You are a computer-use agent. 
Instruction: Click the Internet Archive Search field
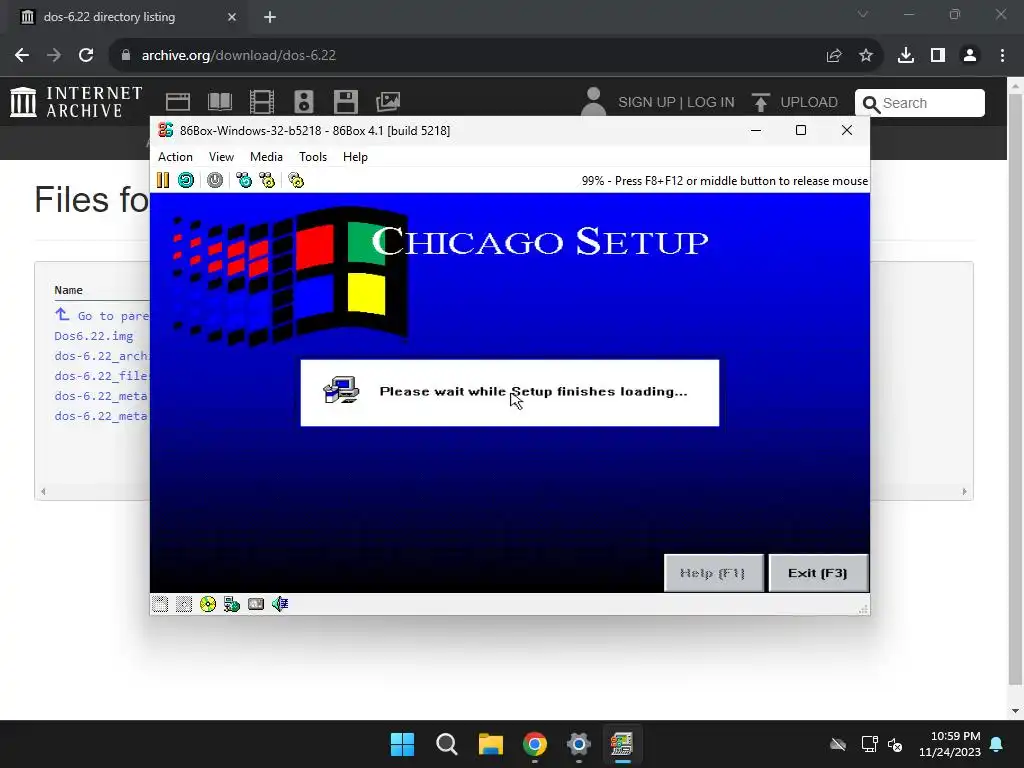coord(920,103)
